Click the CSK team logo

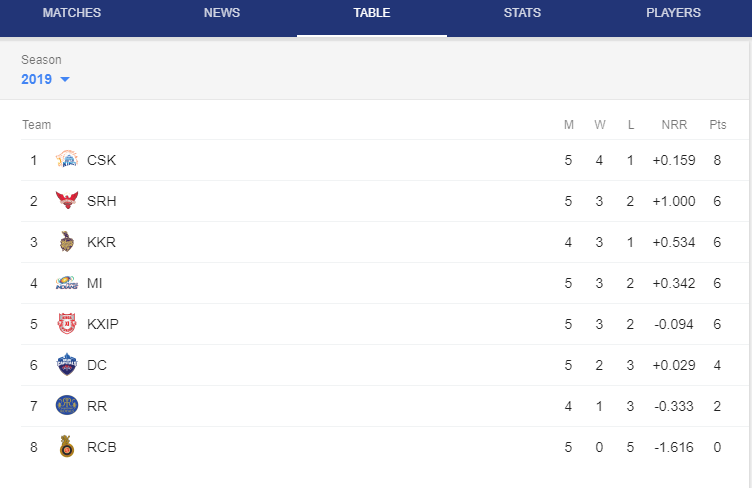coord(67,160)
